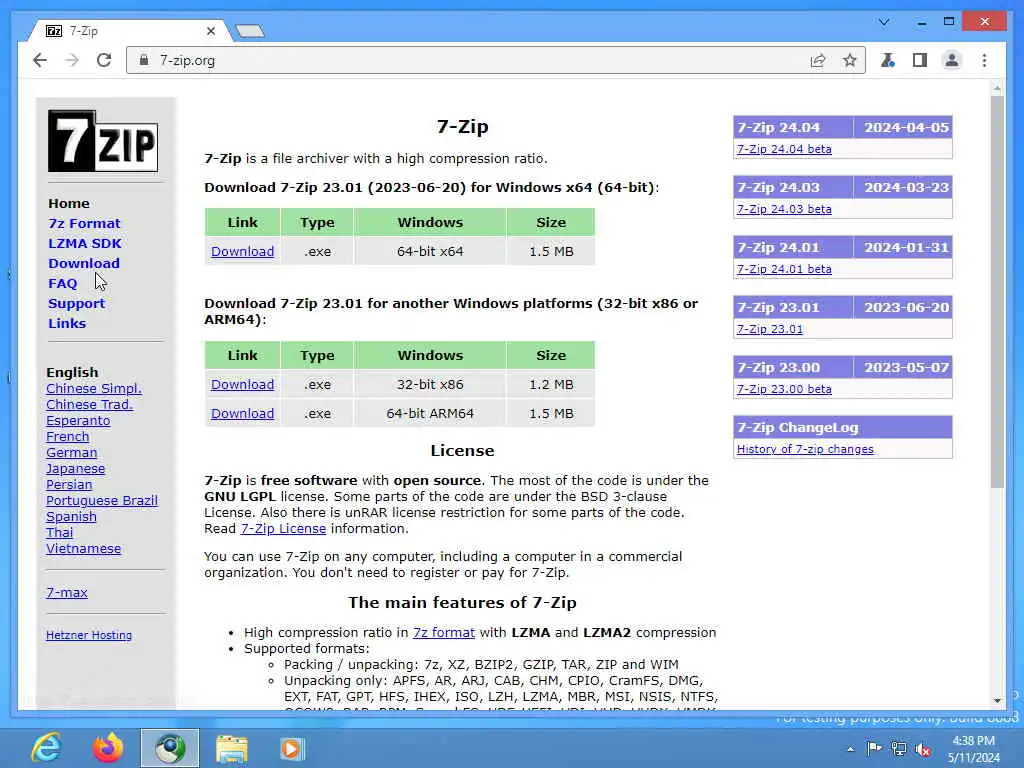The height and width of the screenshot is (768, 1024).
Task: Open the 7-max link
Action: (x=67, y=593)
